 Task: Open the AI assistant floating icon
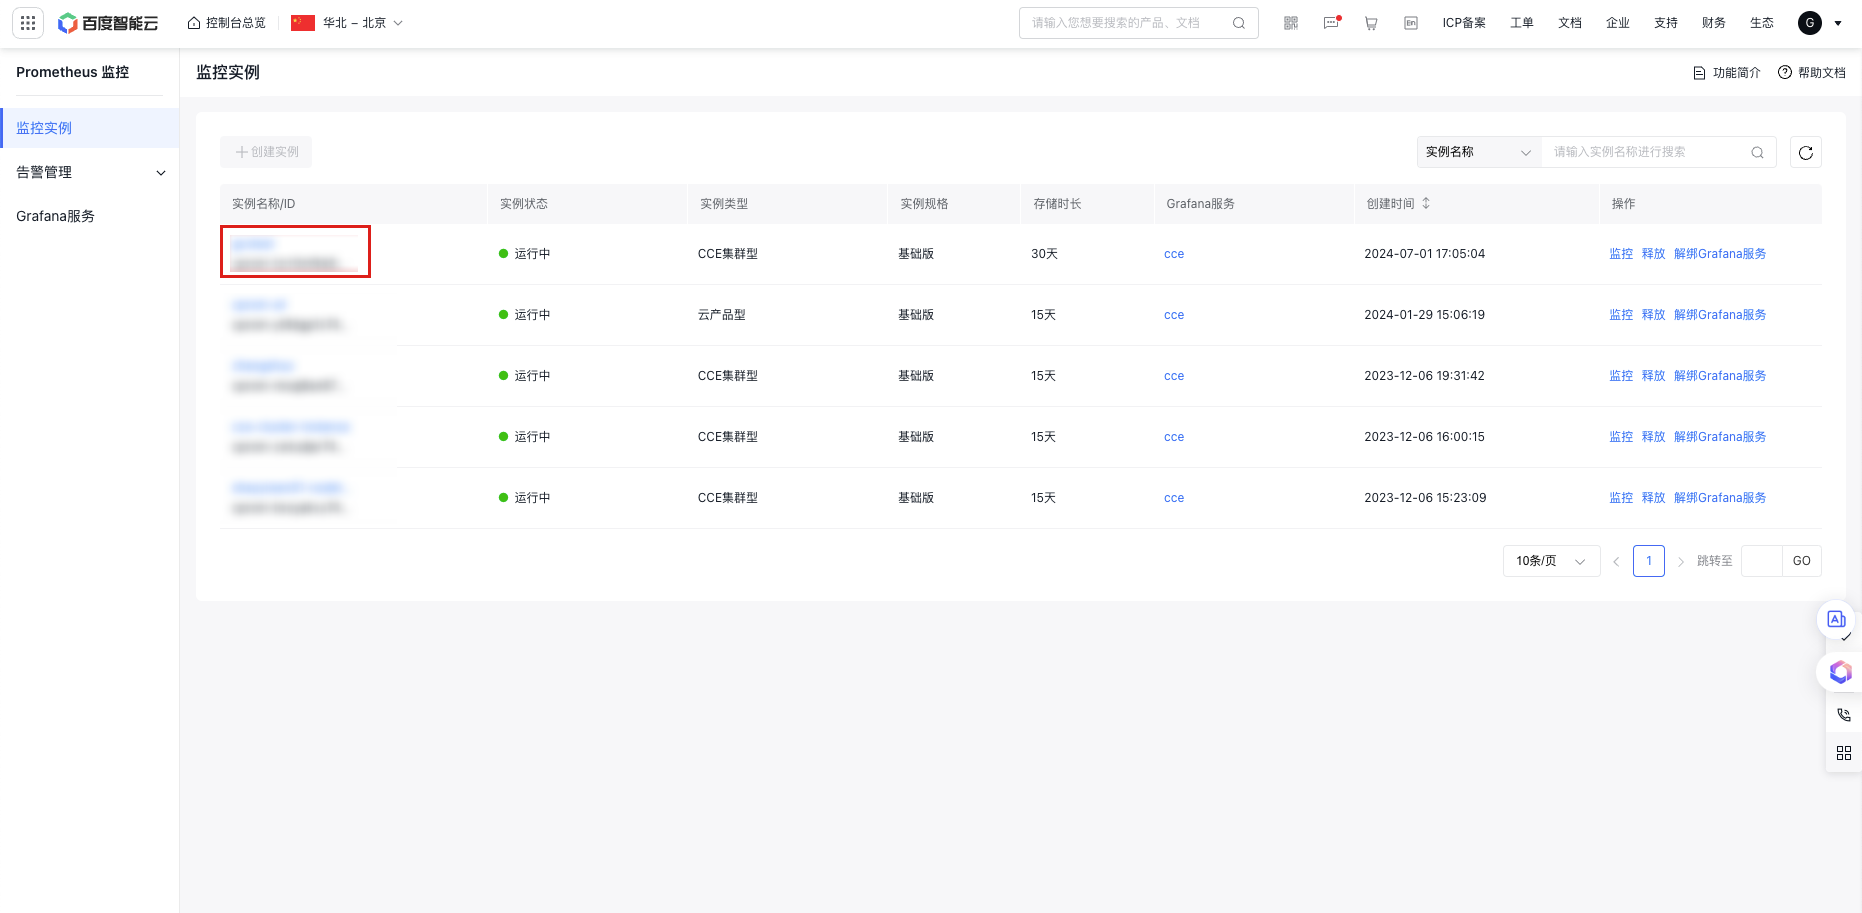1840,672
